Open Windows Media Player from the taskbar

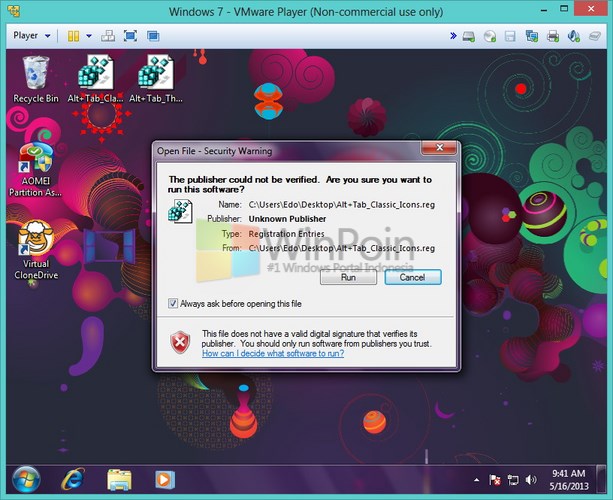pyautogui.click(x=165, y=480)
